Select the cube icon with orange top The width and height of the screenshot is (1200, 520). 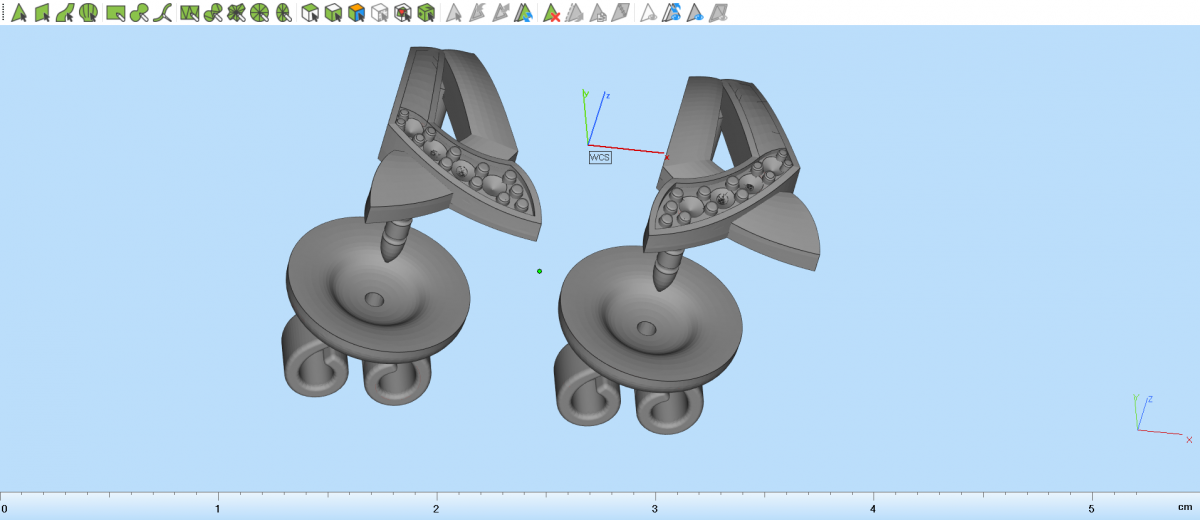tap(356, 13)
